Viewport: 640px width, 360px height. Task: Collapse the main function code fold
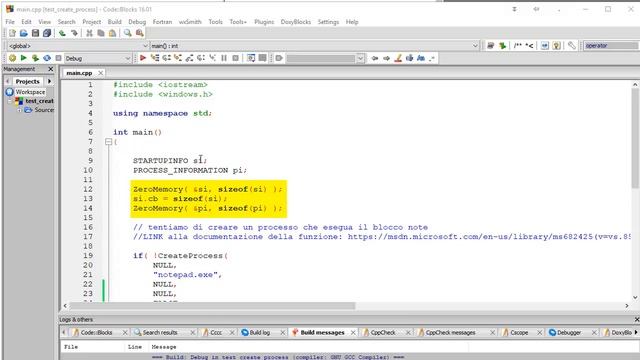(109, 142)
